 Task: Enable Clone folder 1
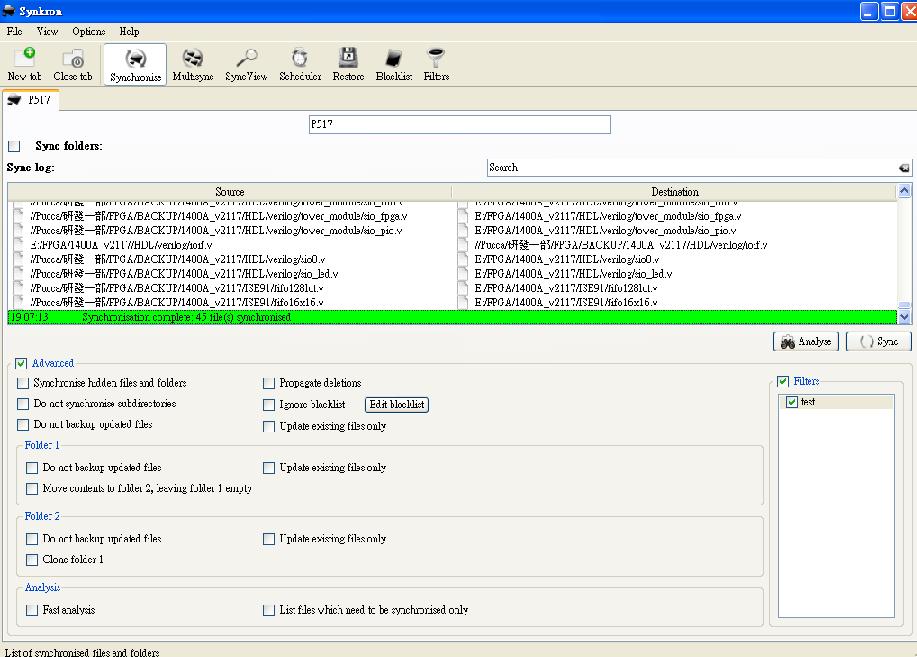32,560
